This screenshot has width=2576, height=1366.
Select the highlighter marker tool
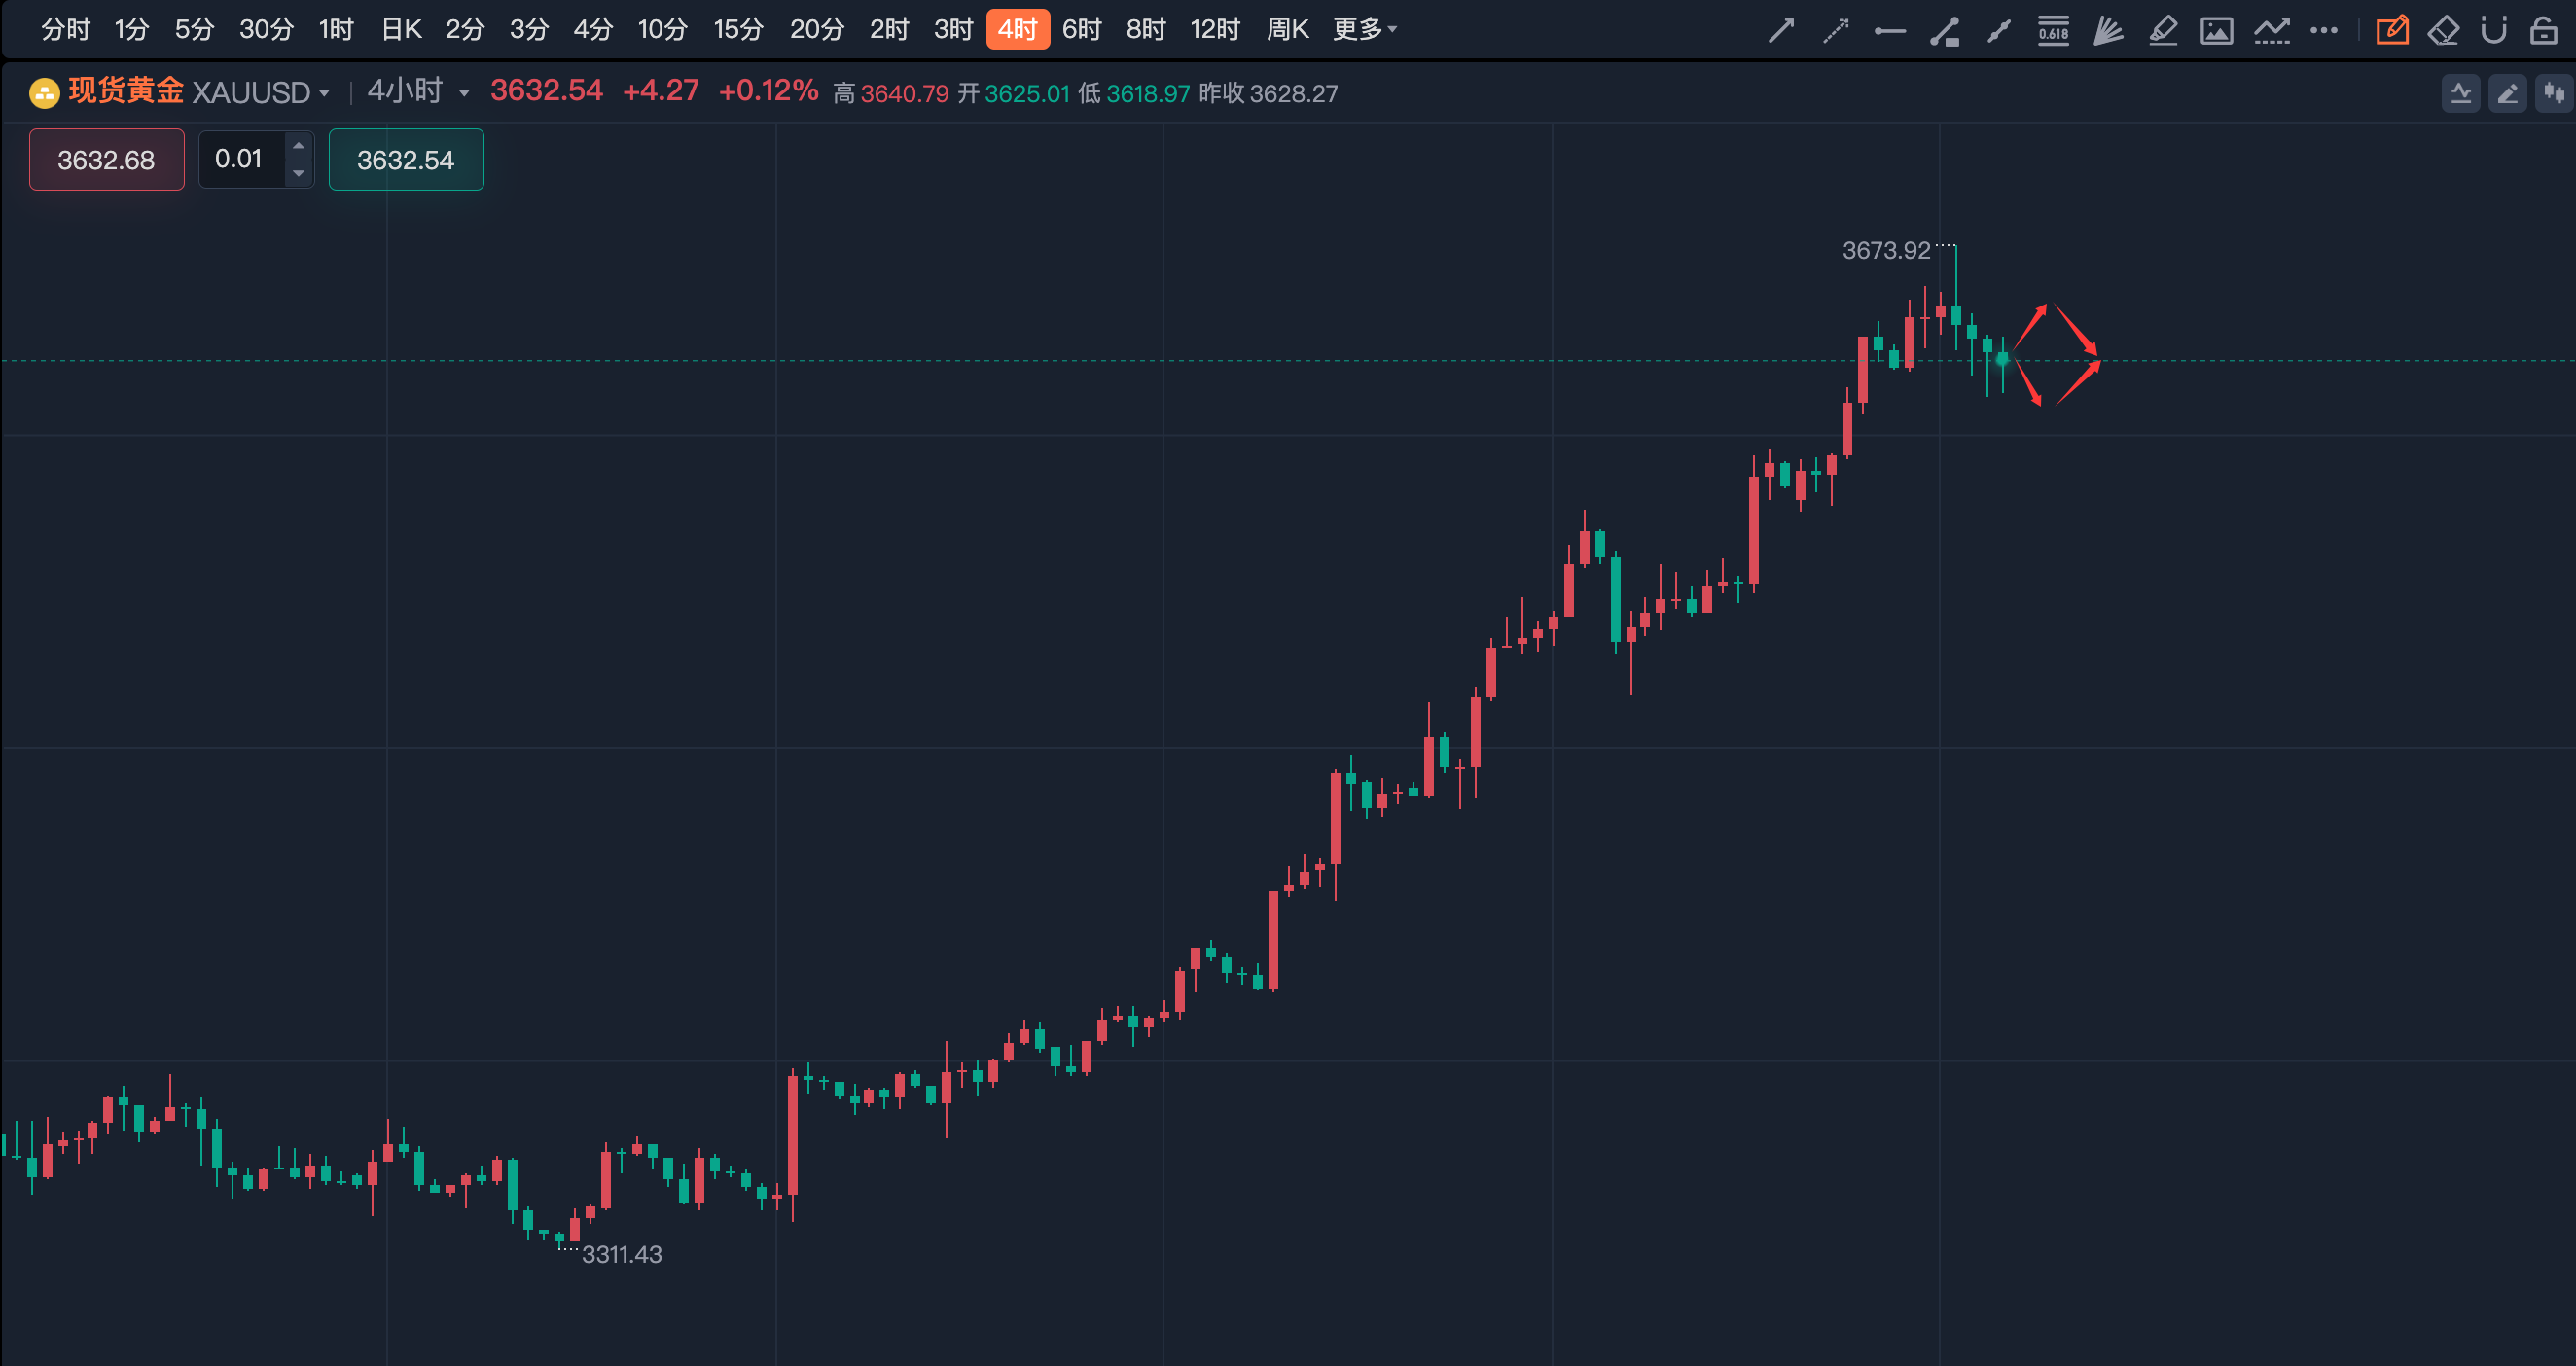(x=2162, y=30)
